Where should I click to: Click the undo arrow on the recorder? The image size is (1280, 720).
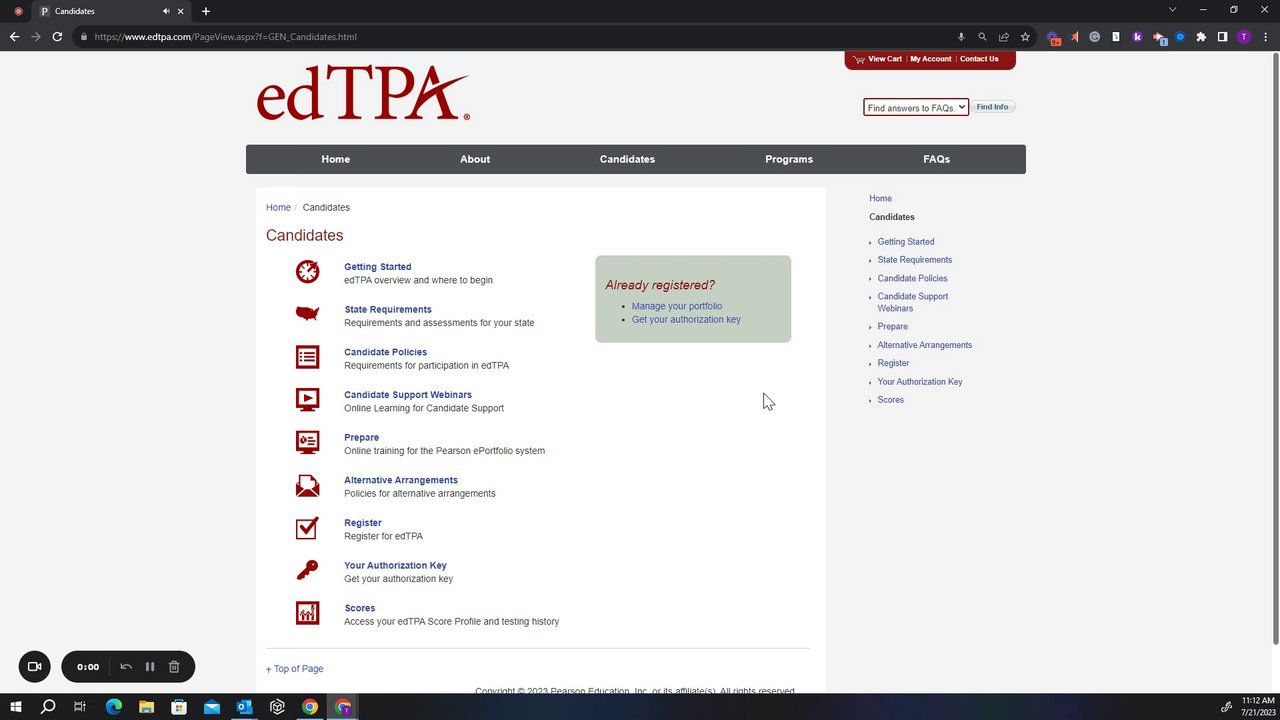[x=126, y=667]
